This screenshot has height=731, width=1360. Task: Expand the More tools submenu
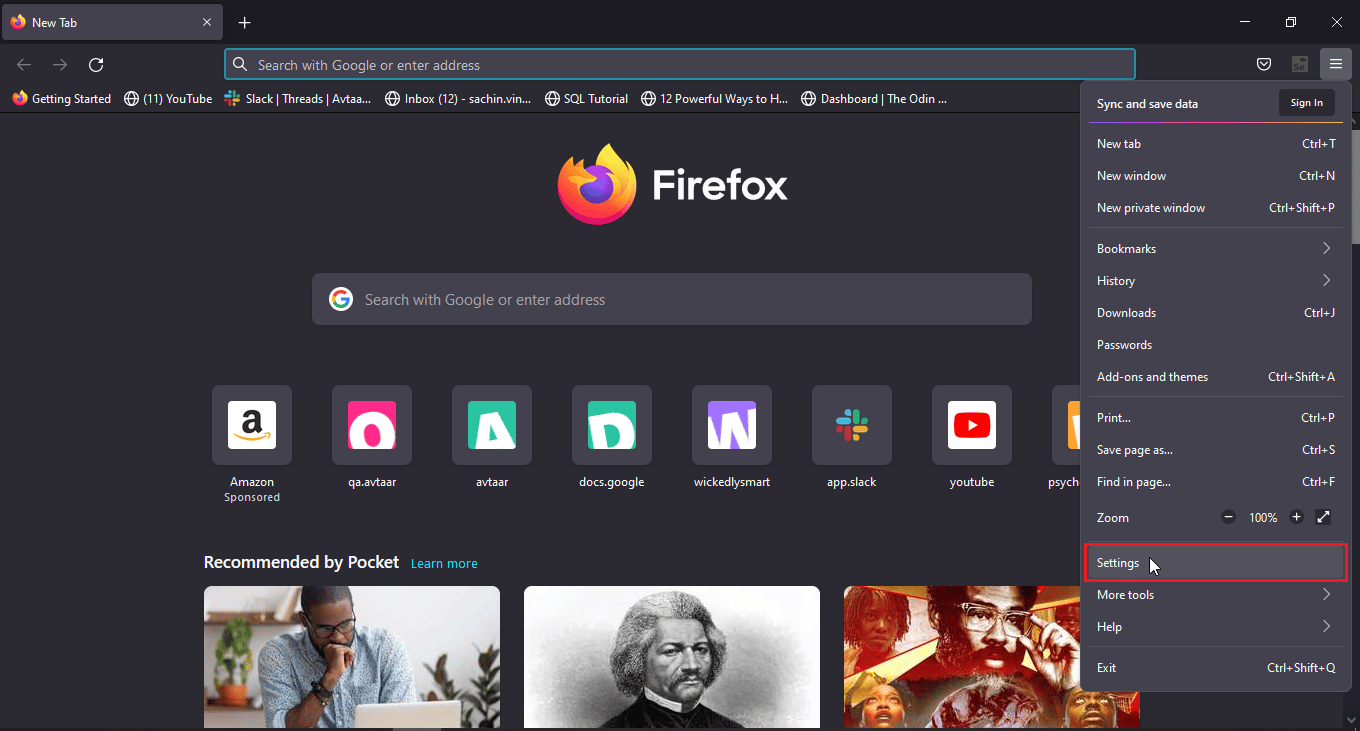pos(1215,595)
